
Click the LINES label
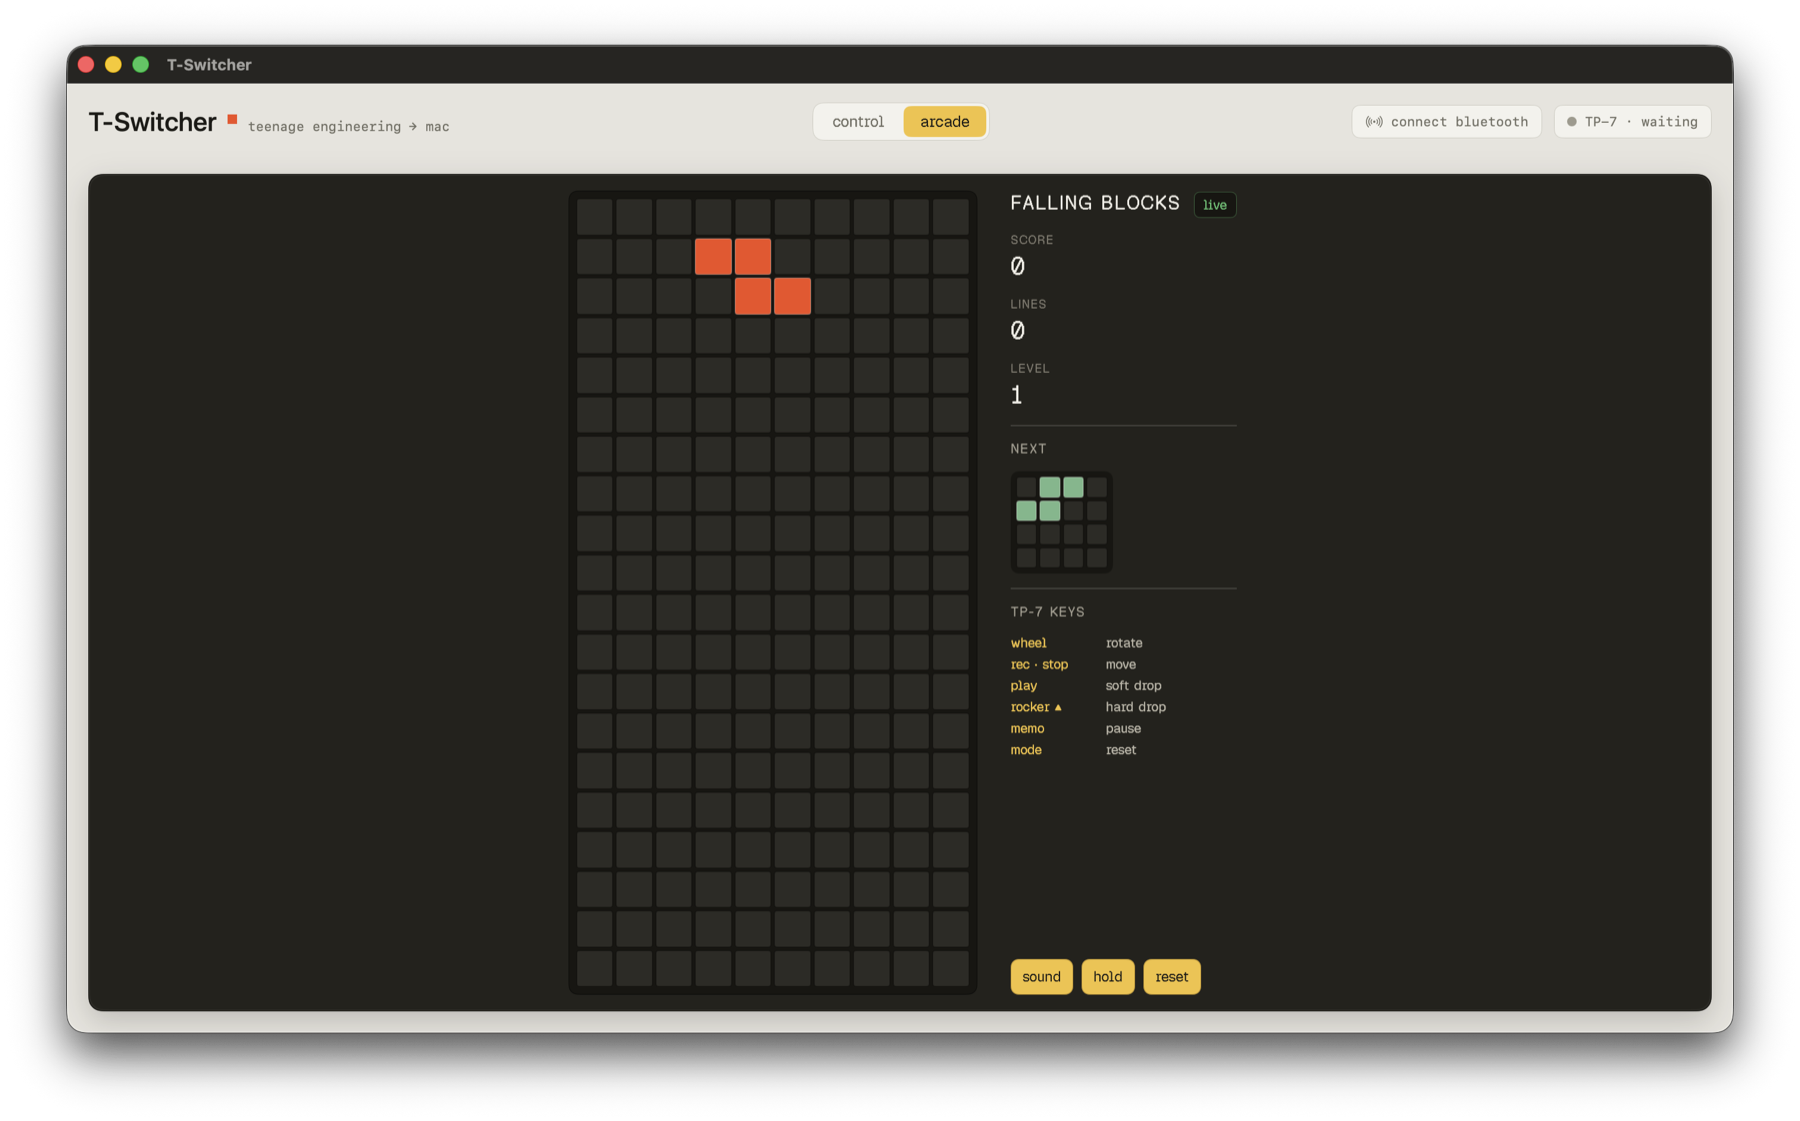coord(1028,304)
